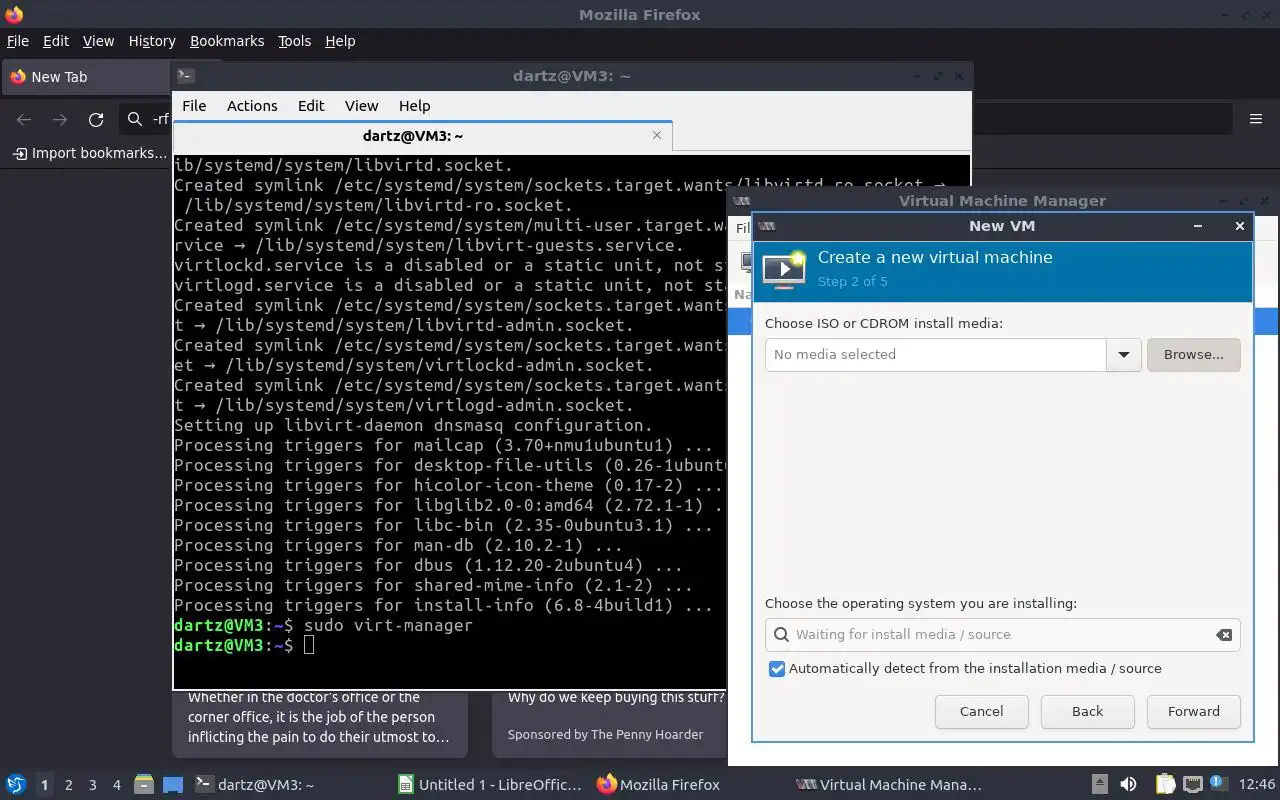Click the terminal window title bar icon
This screenshot has height=800, width=1280.
pyautogui.click(x=185, y=76)
